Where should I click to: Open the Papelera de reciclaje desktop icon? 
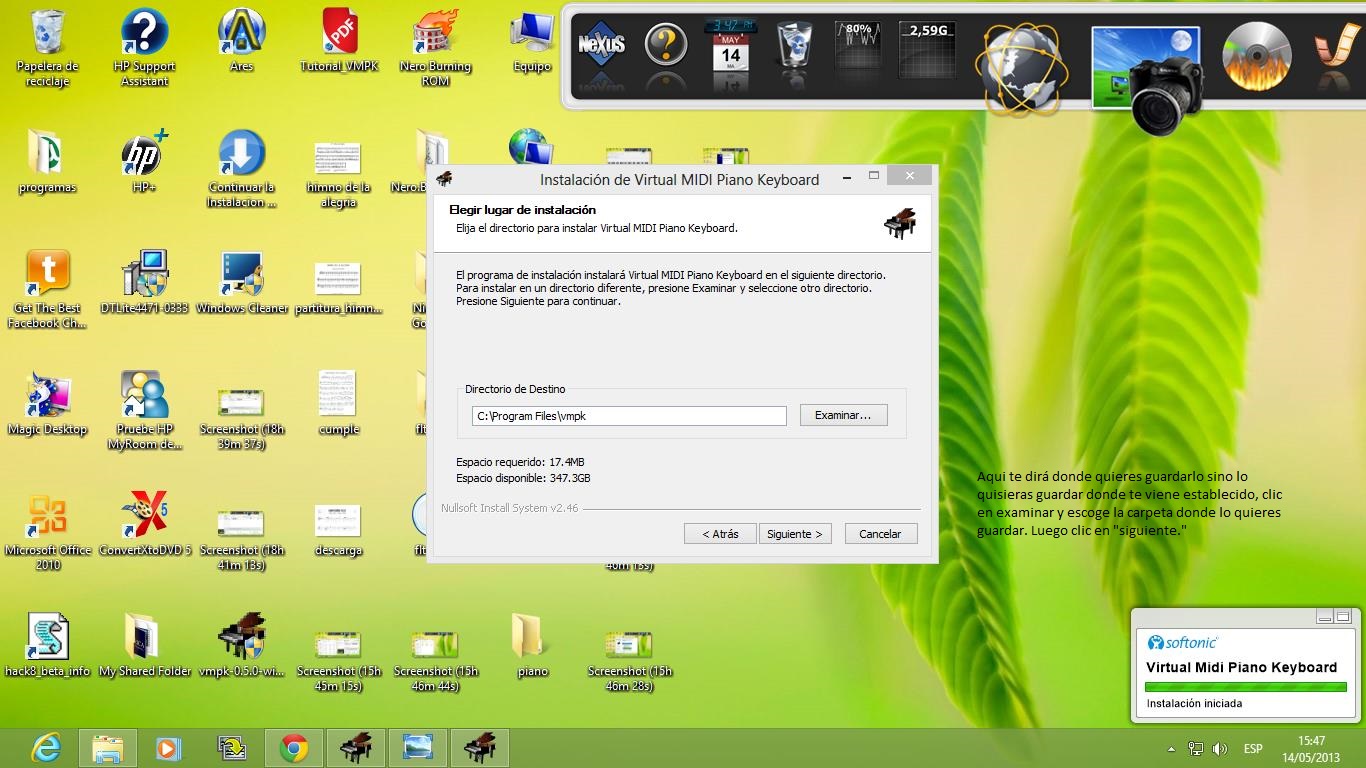click(x=47, y=48)
